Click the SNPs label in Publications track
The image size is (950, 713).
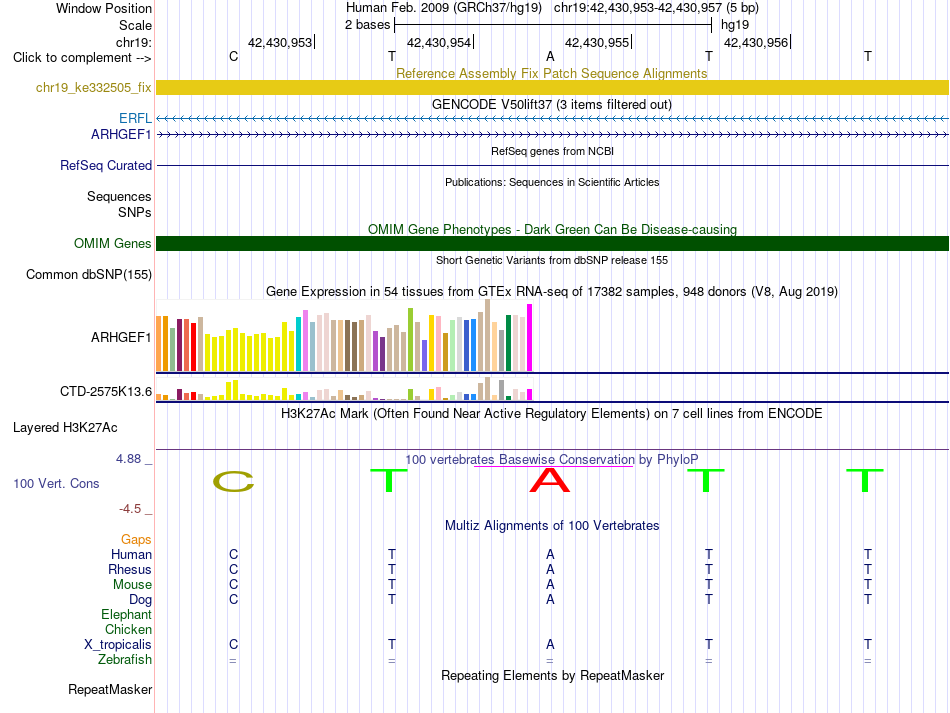[x=135, y=213]
